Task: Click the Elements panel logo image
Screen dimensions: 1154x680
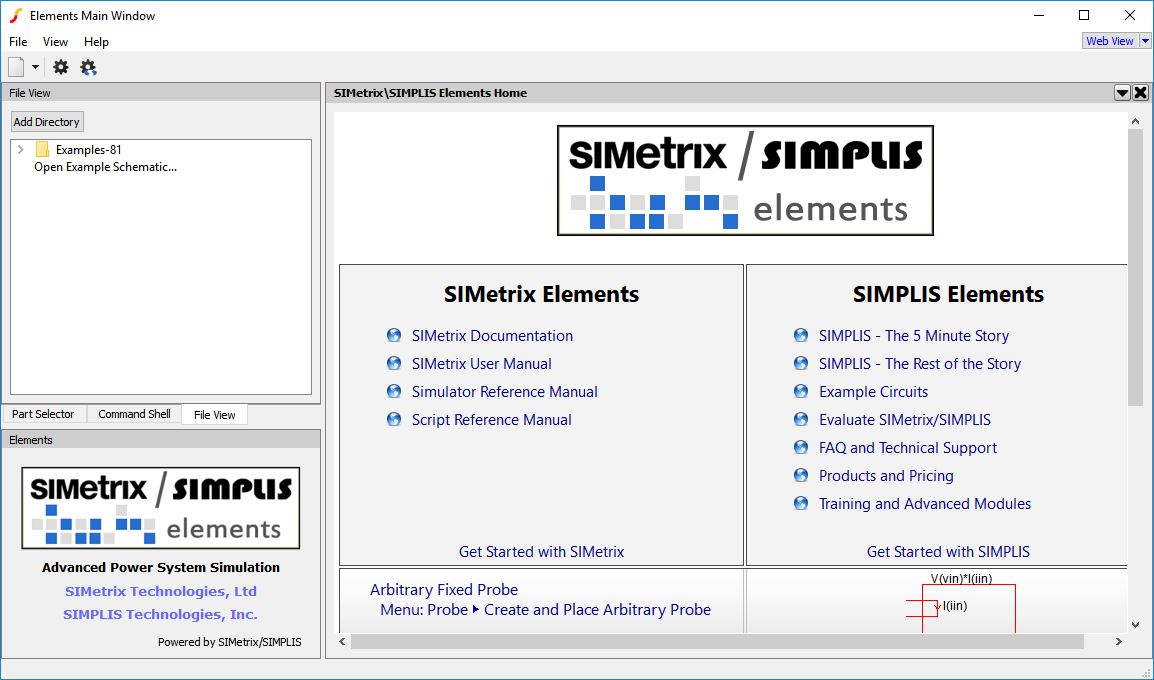Action: 160,508
